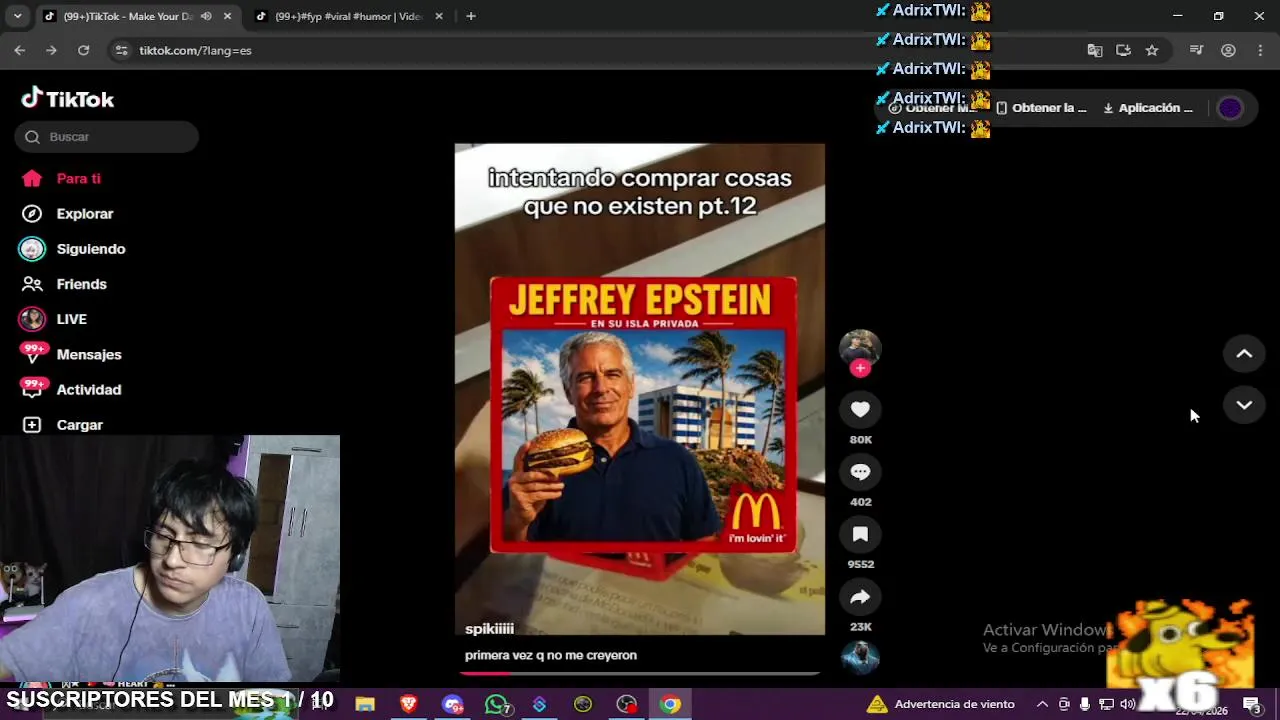Like the video with heart icon
1280x720 pixels.
pos(860,409)
